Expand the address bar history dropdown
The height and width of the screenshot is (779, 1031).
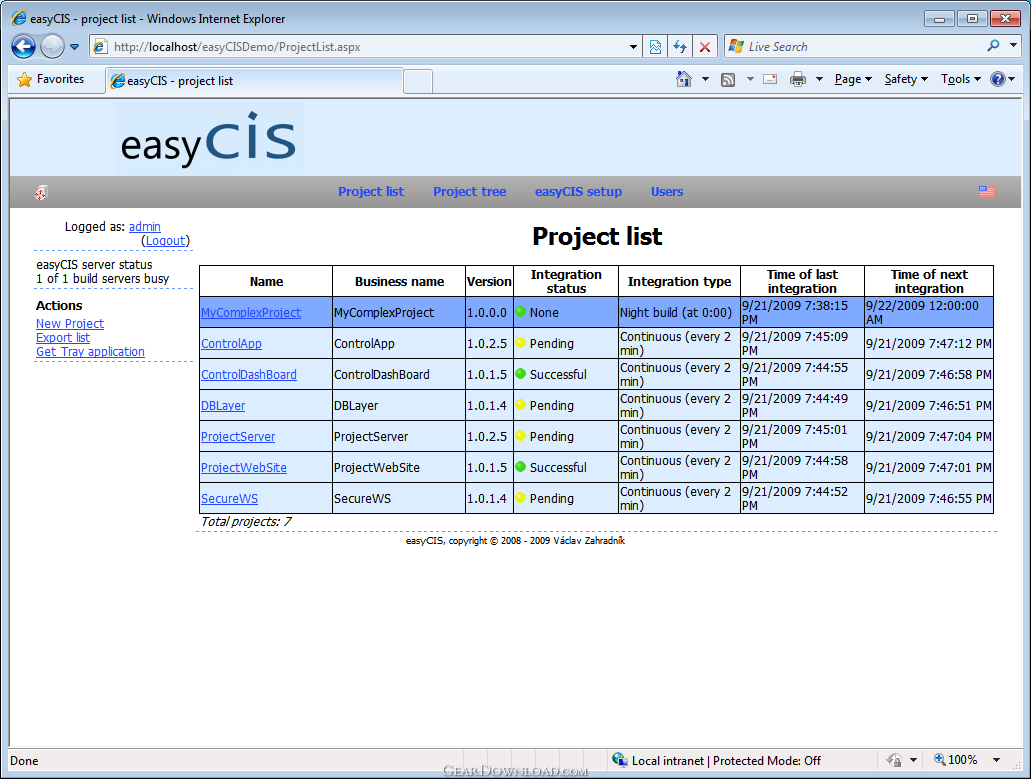[633, 47]
